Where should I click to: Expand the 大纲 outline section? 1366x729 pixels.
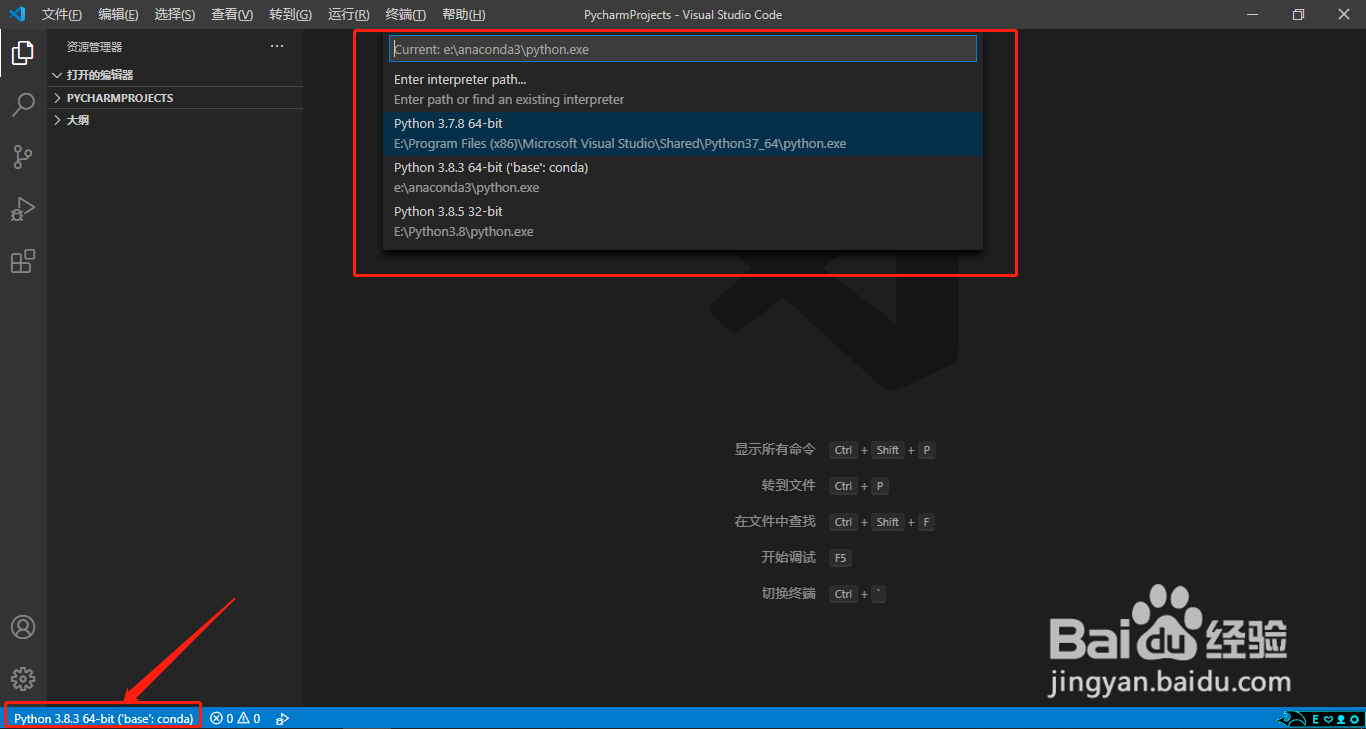click(x=175, y=120)
